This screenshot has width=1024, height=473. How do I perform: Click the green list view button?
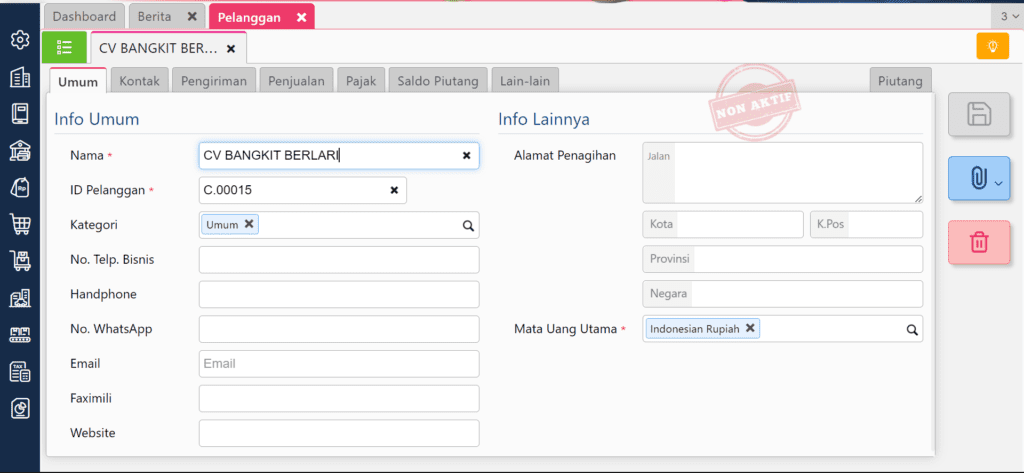click(x=64, y=48)
